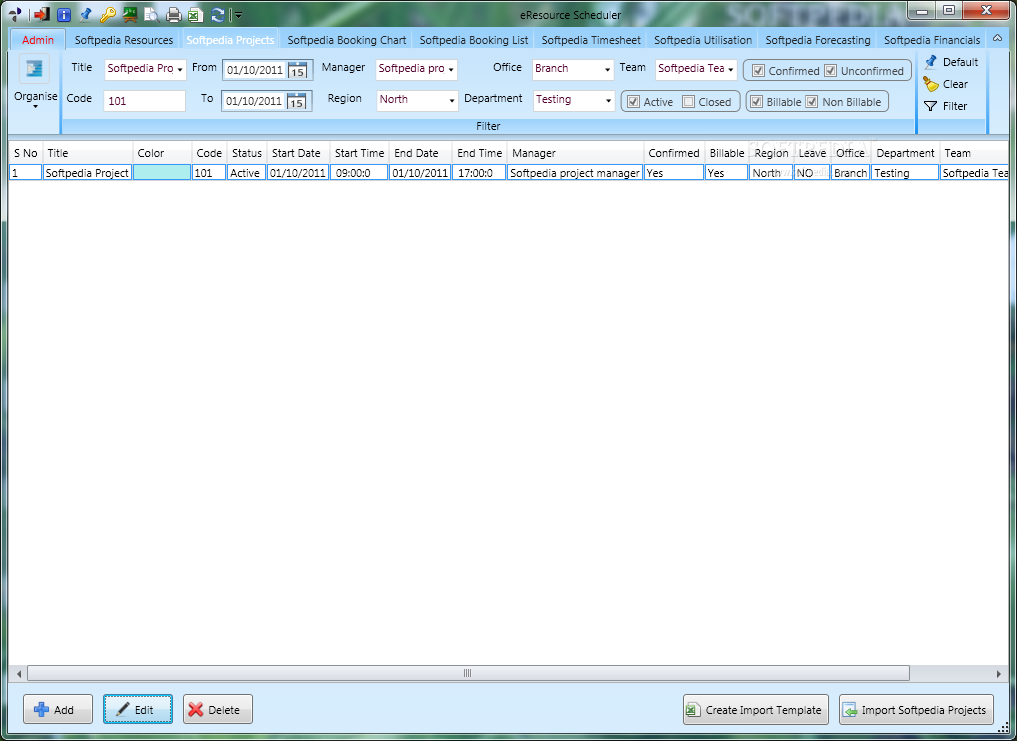Viewport: 1017px width, 741px height.
Task: Click the horizontal scrollbar thumb
Action: pos(468,674)
